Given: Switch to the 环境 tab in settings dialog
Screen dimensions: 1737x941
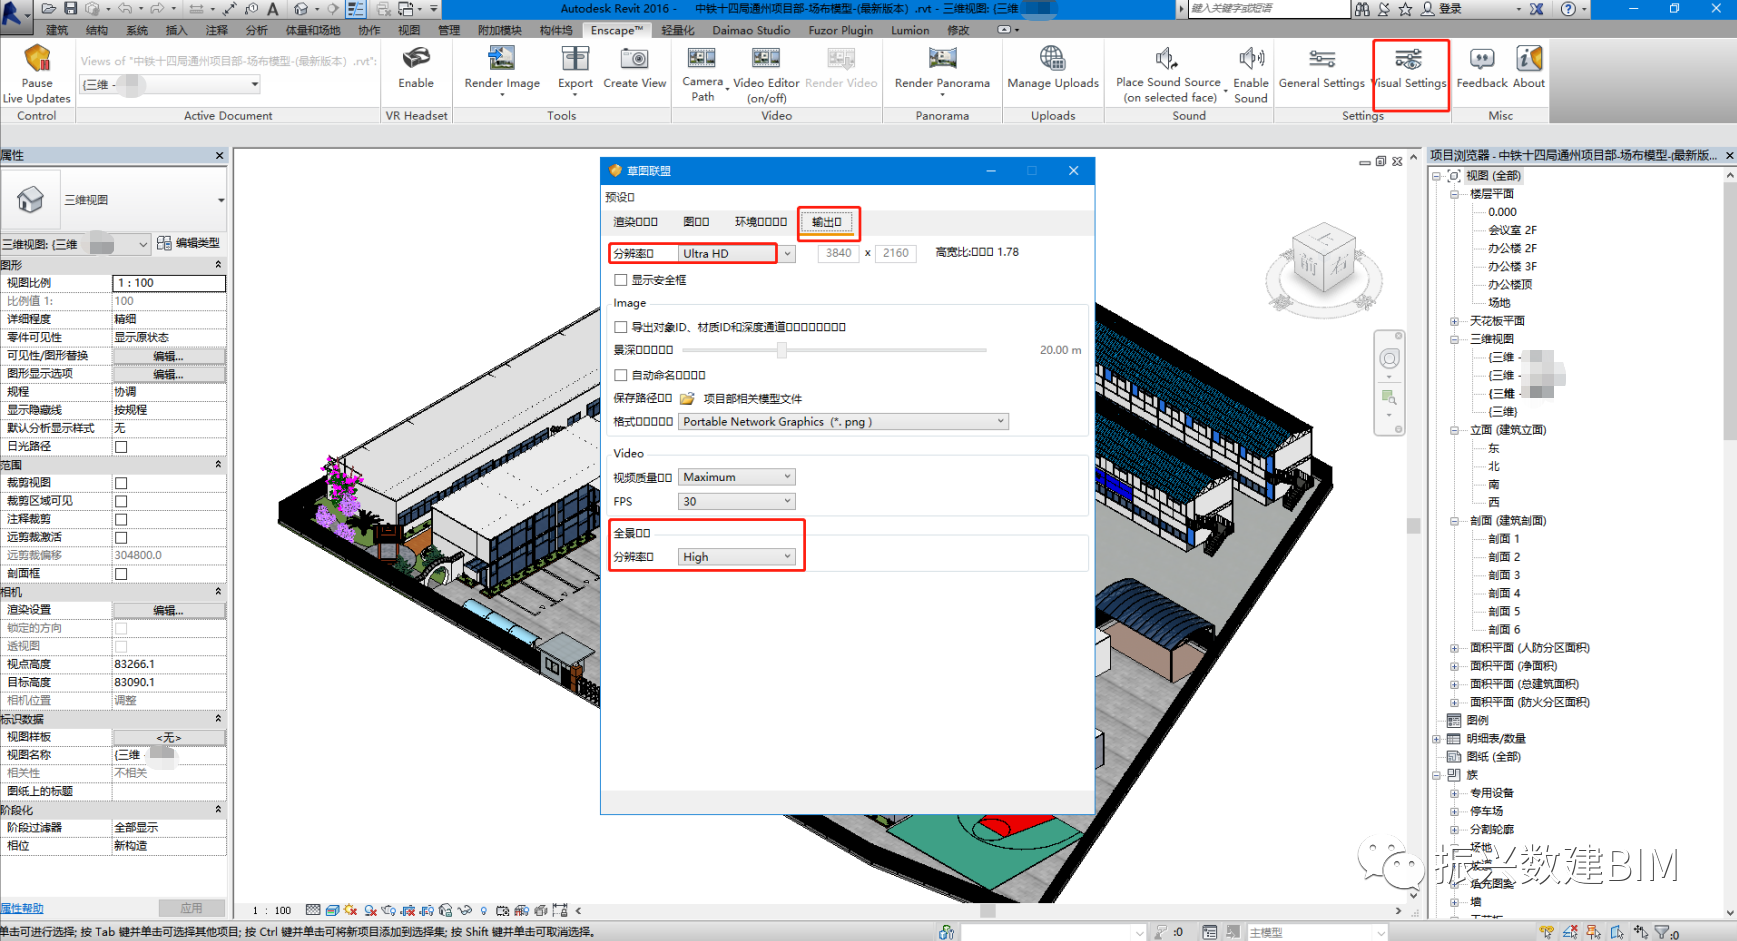Looking at the screenshot, I should click(761, 222).
